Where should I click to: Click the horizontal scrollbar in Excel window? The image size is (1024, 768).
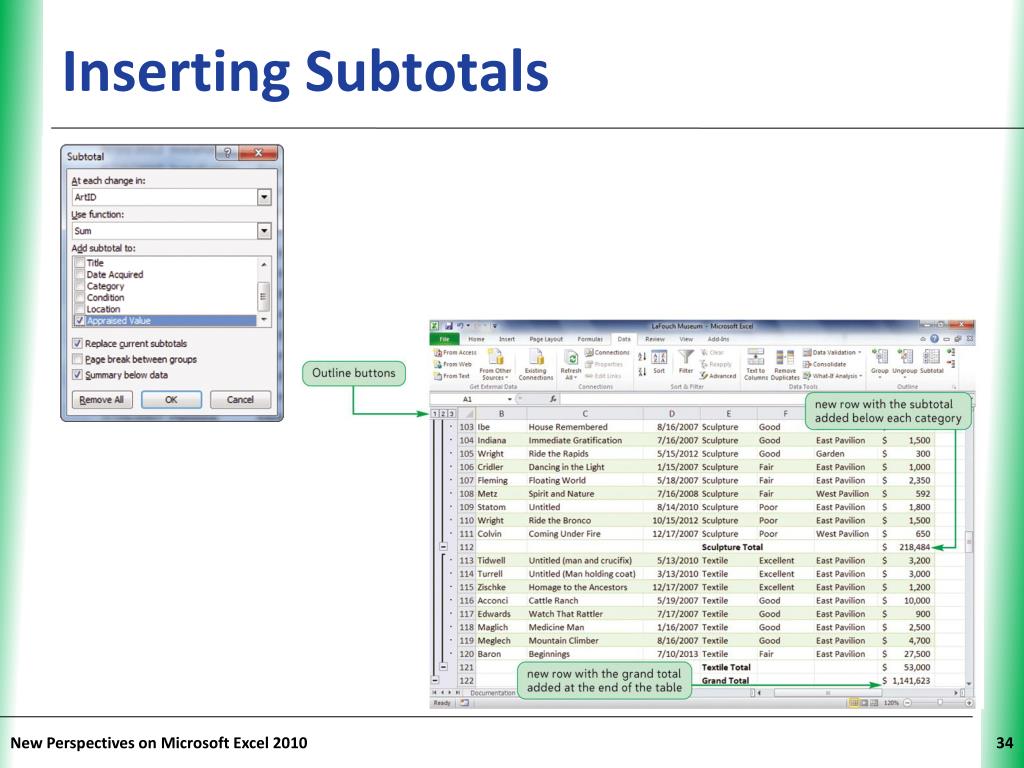point(857,692)
